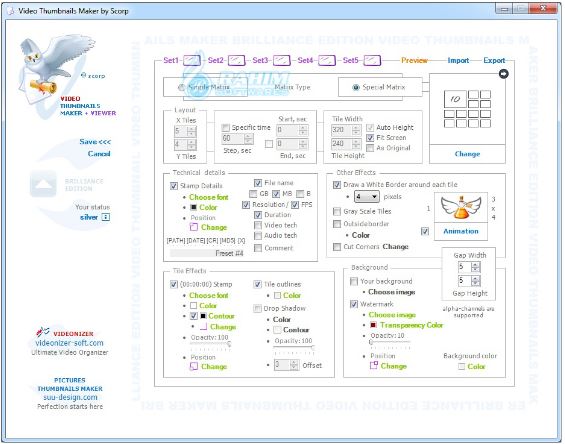The image size is (565, 444).
Task: Click Gap Width spinner arrows
Action: coord(476,267)
